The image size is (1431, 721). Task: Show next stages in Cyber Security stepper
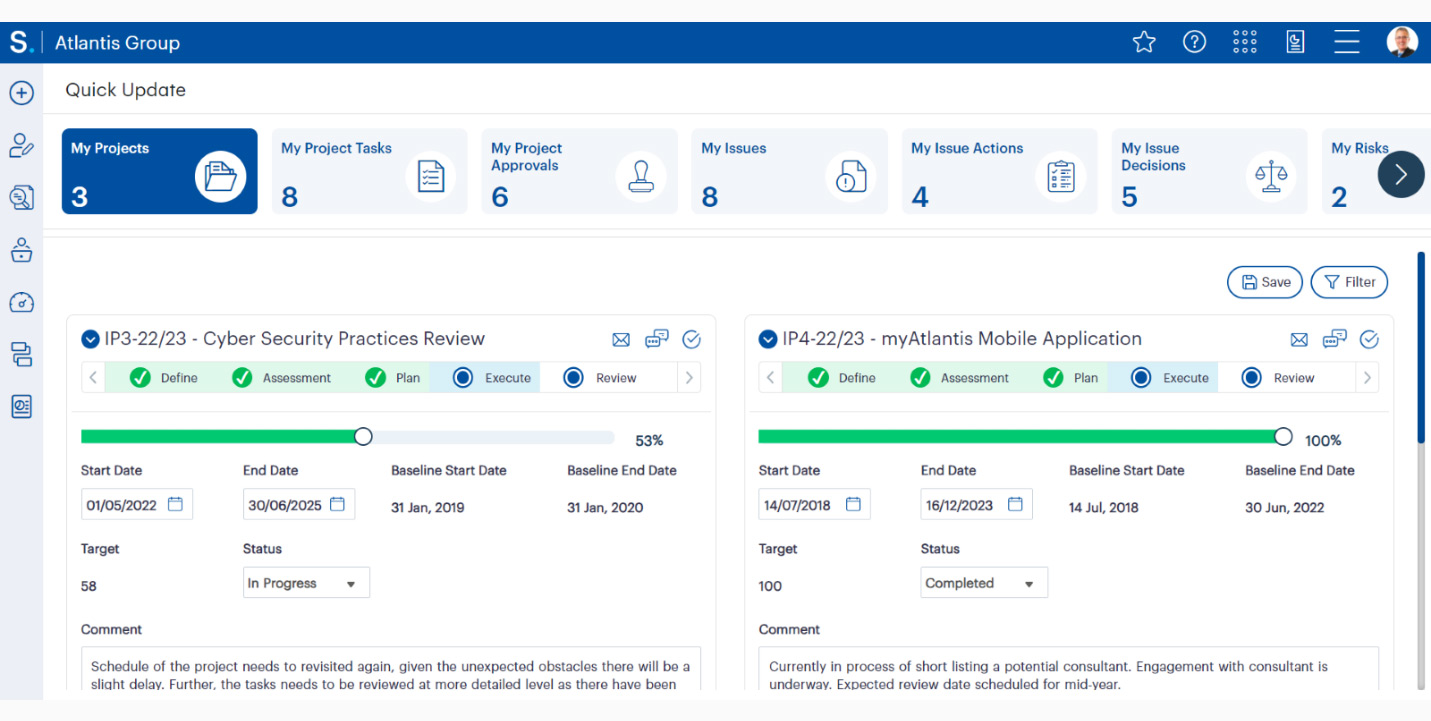689,378
